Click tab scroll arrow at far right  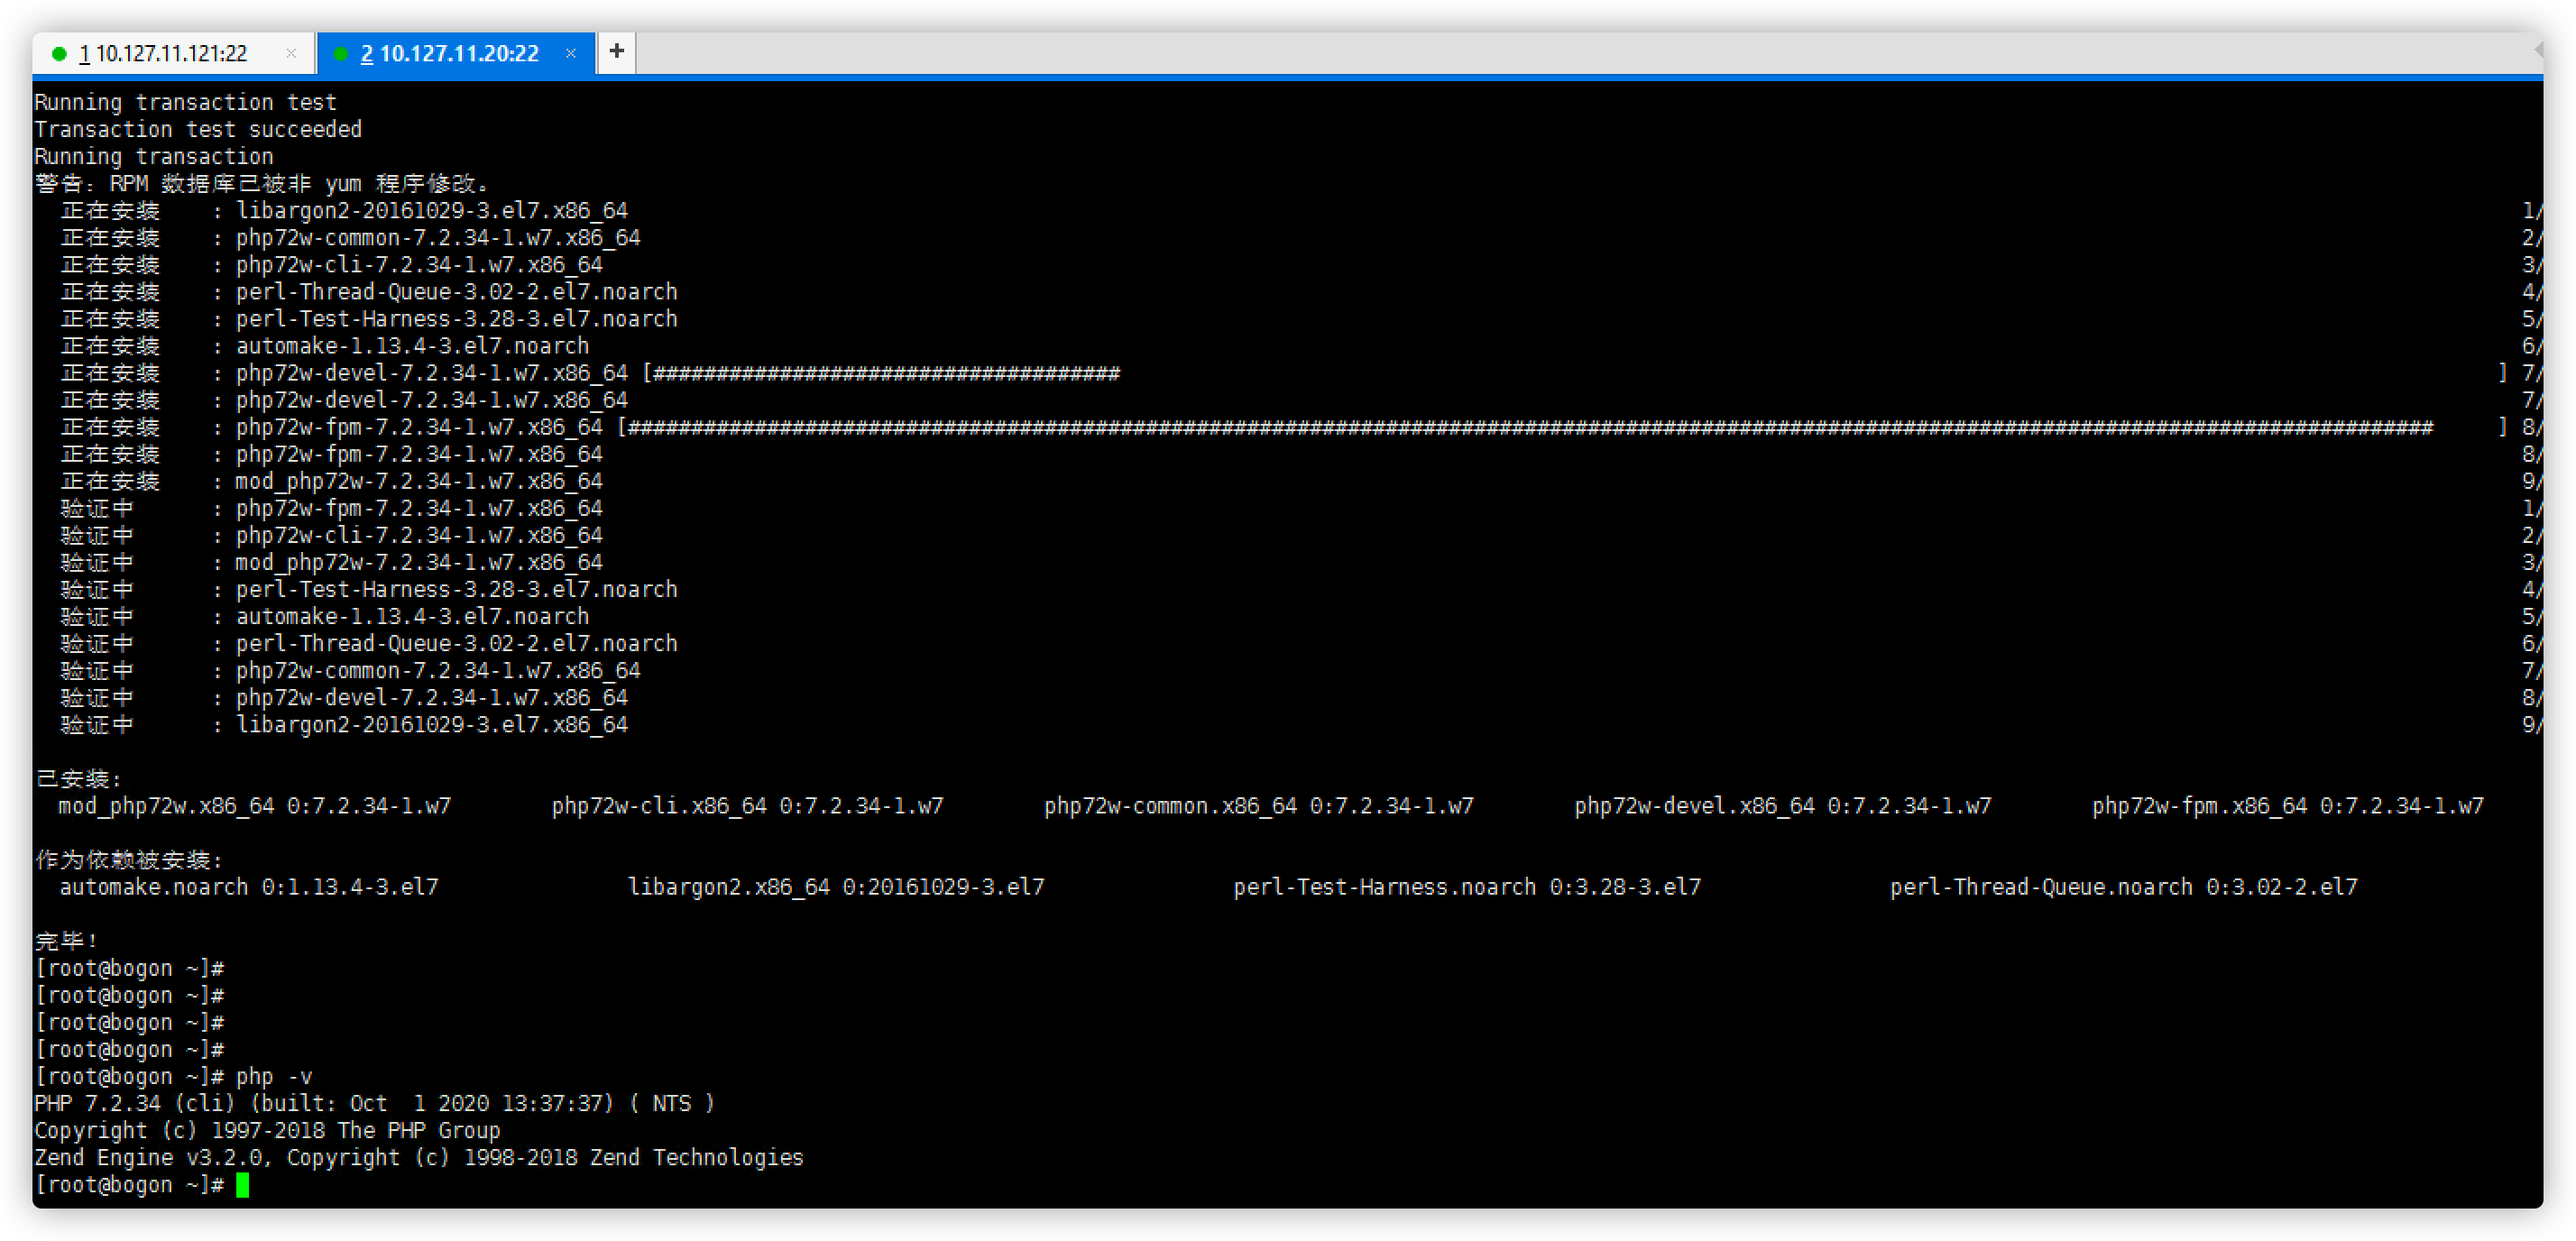click(2538, 48)
